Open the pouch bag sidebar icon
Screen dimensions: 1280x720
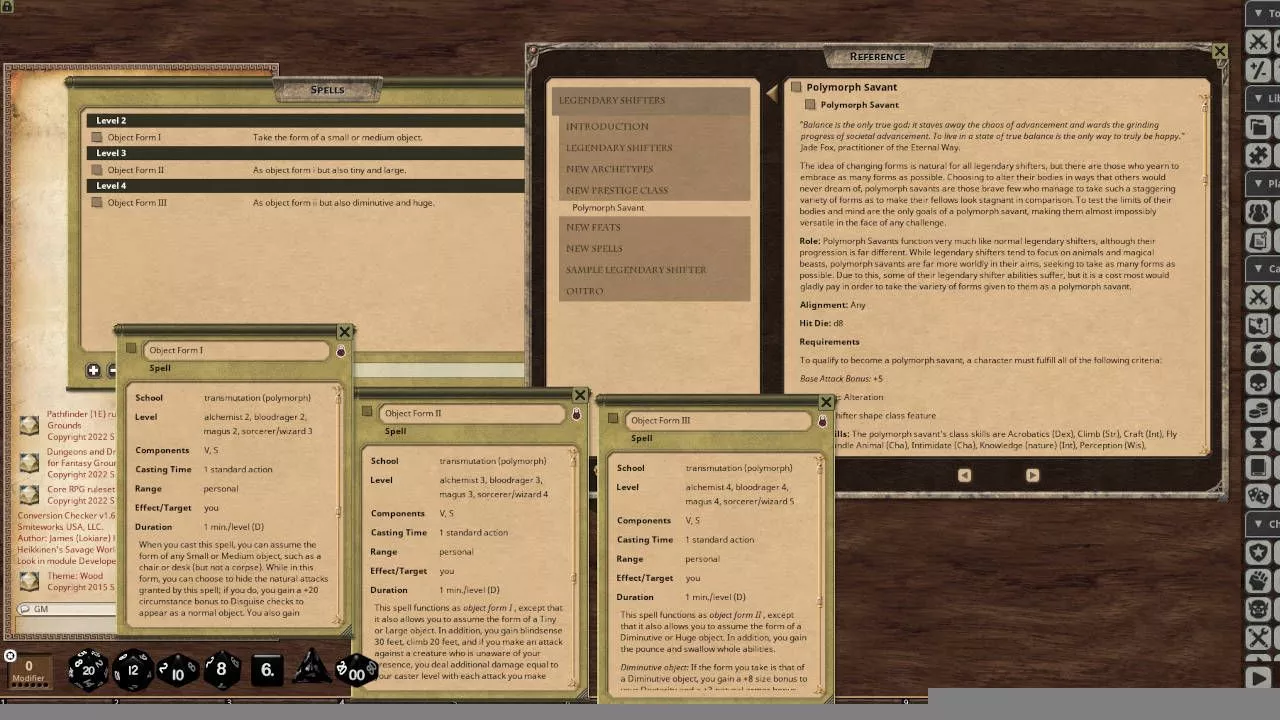pos(1259,354)
